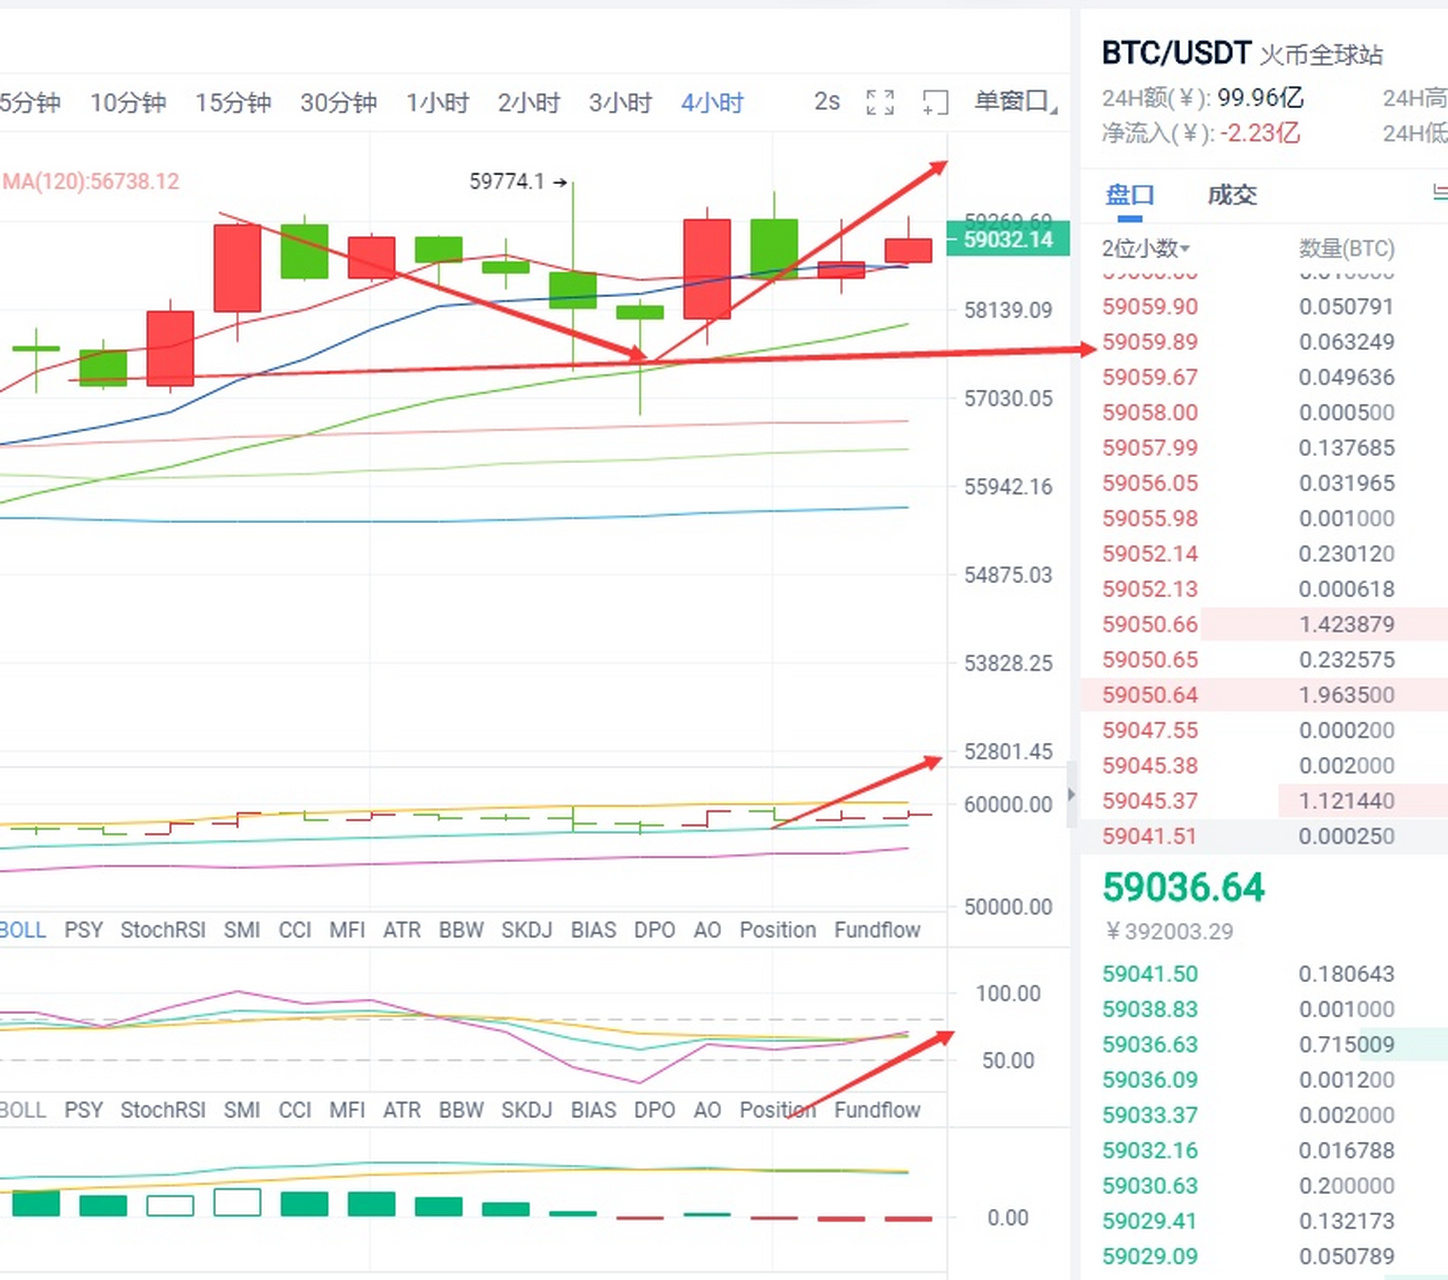Select StochRSI indicator in upper row
The image size is (1448, 1280).
click(x=163, y=930)
